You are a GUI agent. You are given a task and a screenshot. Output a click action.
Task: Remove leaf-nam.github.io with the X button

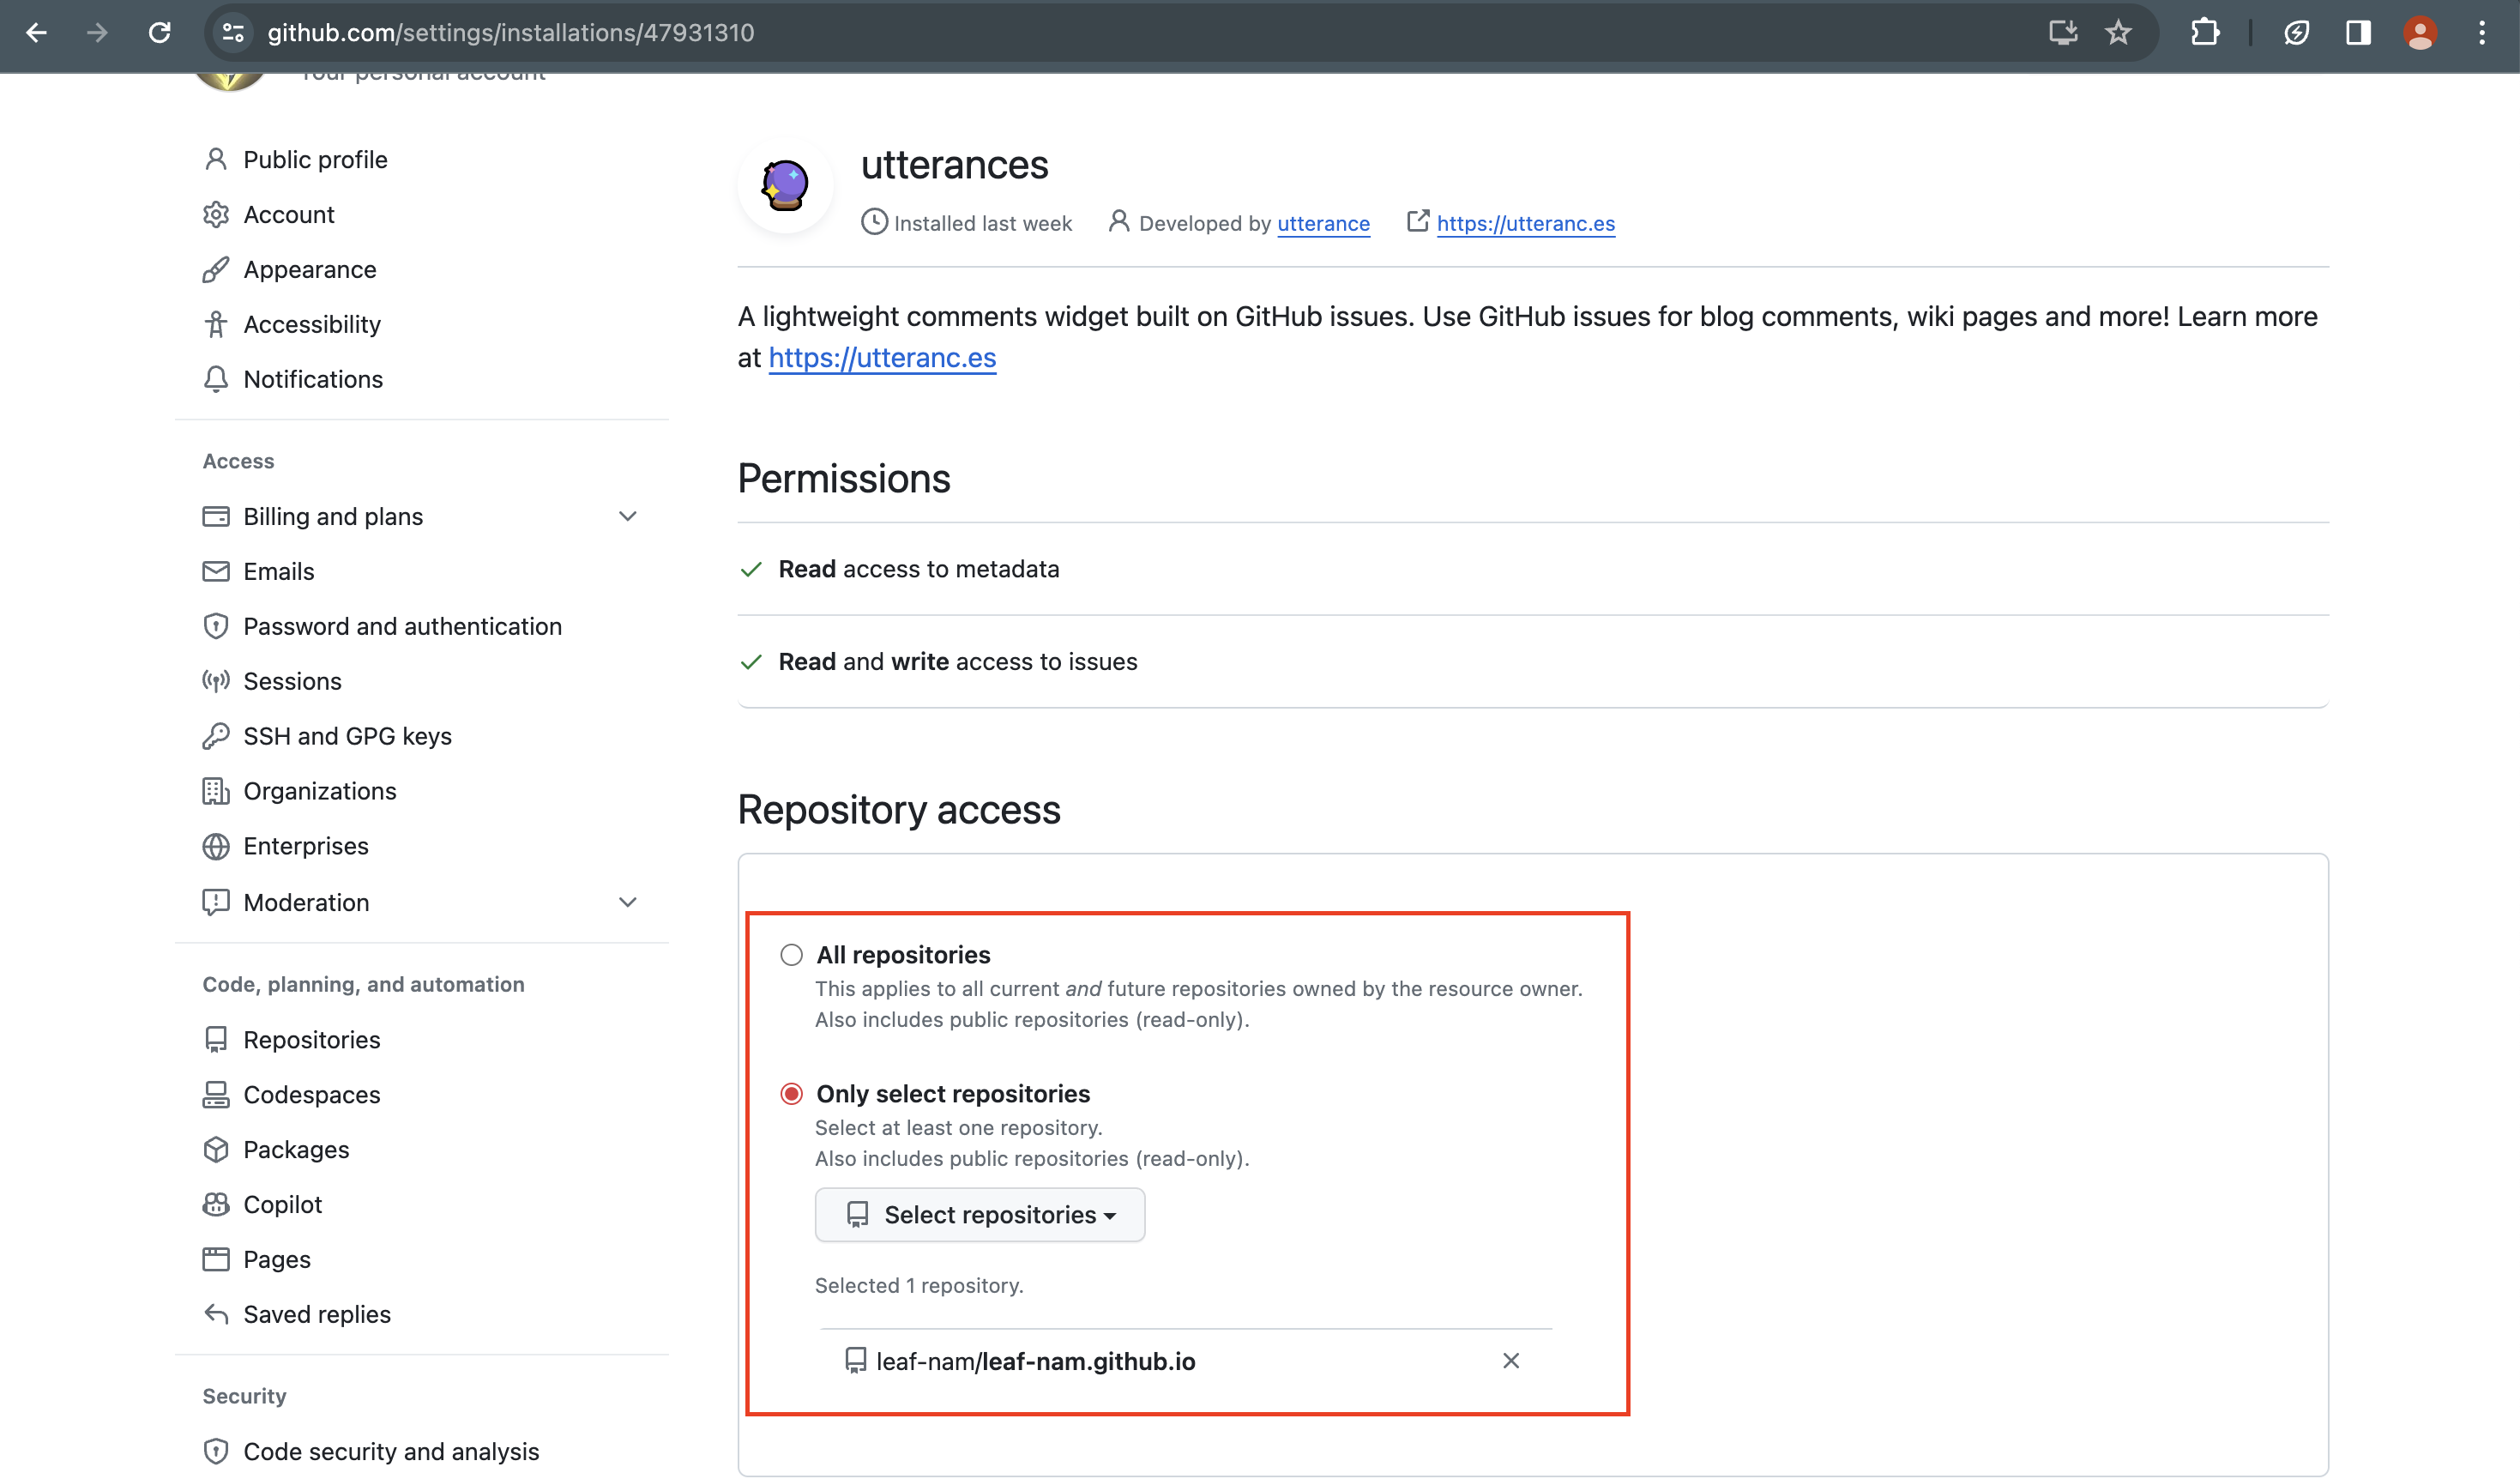click(x=1511, y=1361)
